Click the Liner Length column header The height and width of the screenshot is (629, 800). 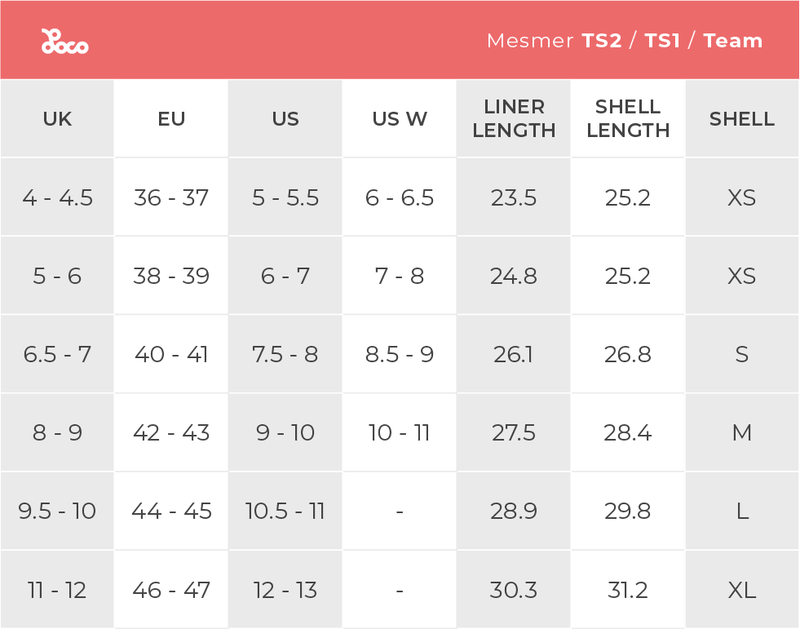[514, 119]
